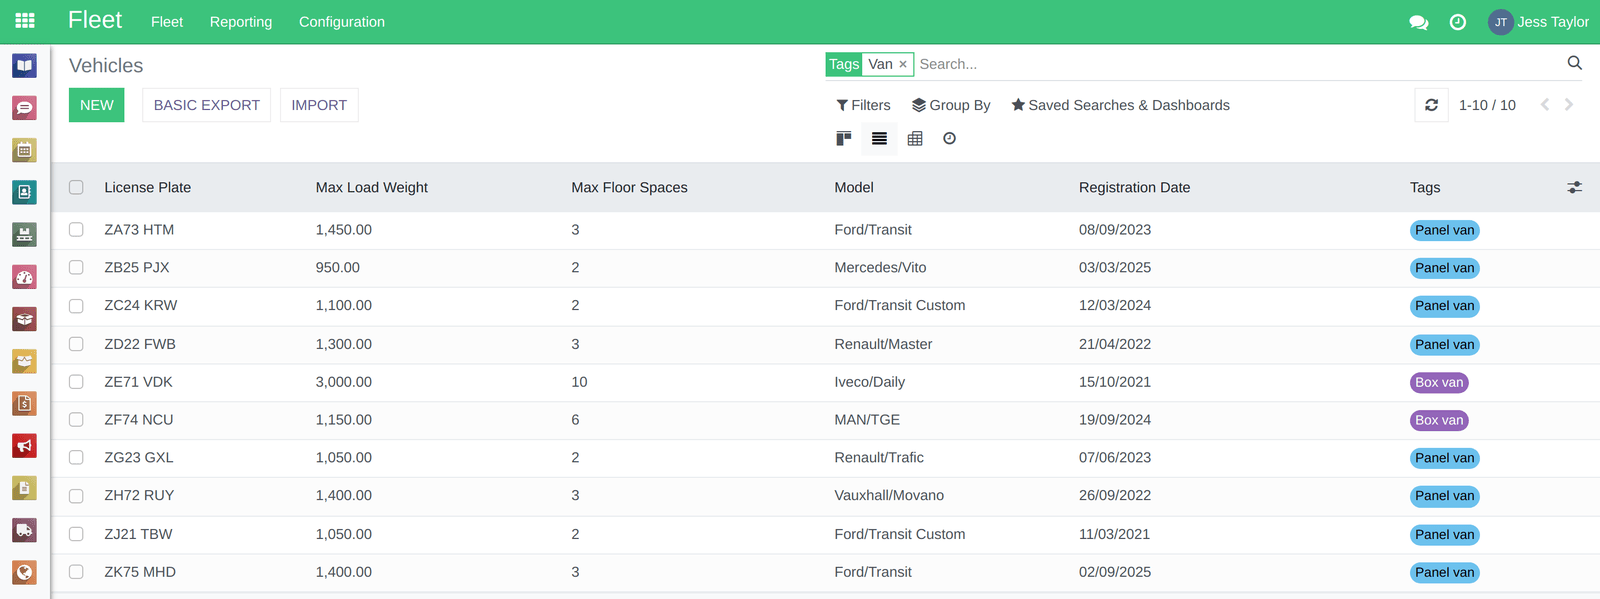This screenshot has height=599, width=1600.
Task: Open the Reporting menu
Action: (241, 22)
